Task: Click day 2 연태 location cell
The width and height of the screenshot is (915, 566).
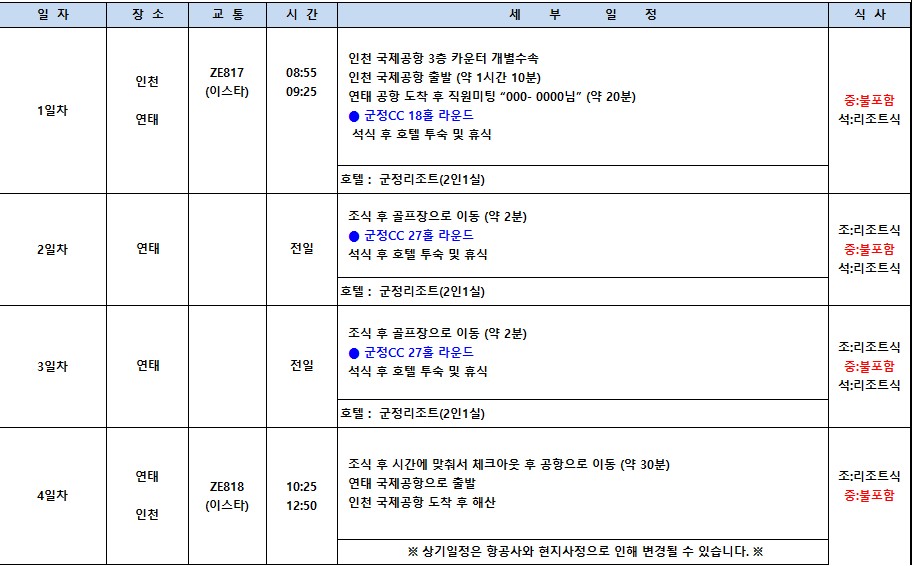Action: click(x=148, y=249)
